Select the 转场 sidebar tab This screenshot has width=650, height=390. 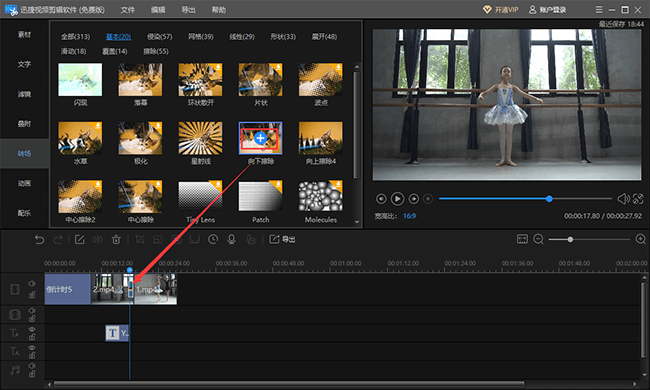click(x=24, y=153)
